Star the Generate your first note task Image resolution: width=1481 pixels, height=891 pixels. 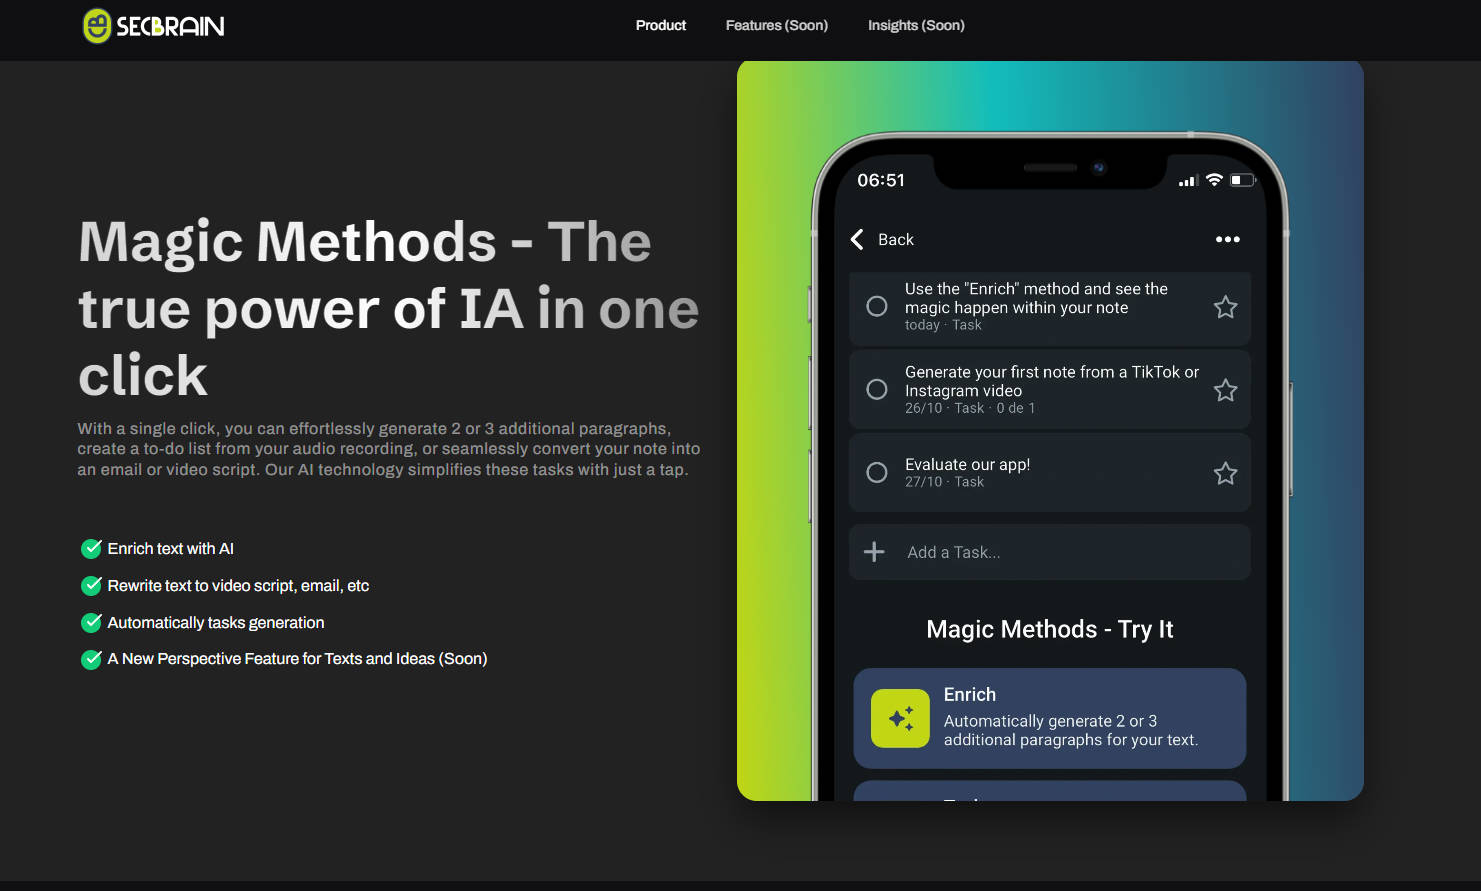point(1226,390)
